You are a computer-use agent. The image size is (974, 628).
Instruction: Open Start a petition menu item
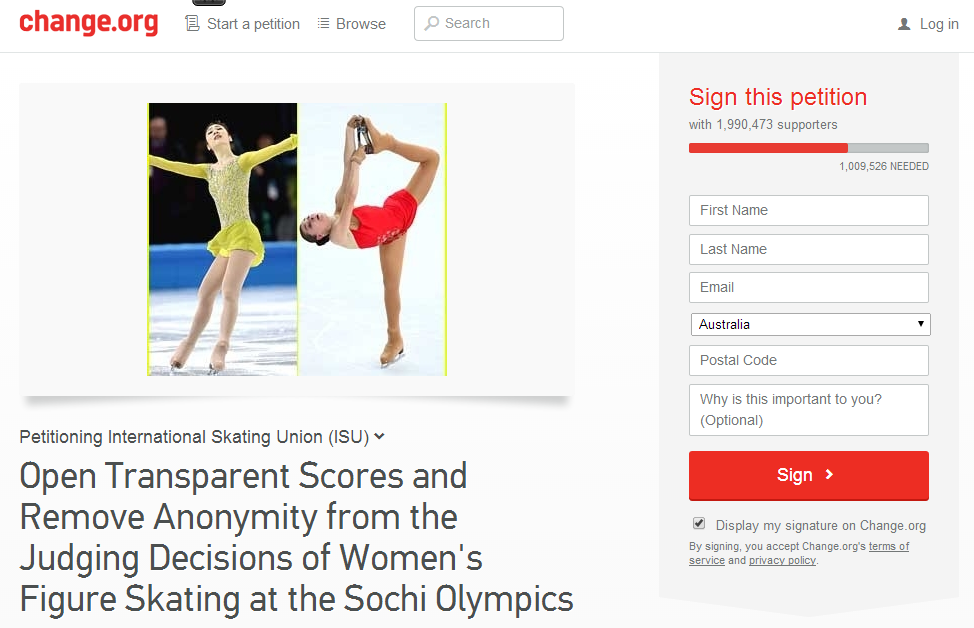(253, 24)
